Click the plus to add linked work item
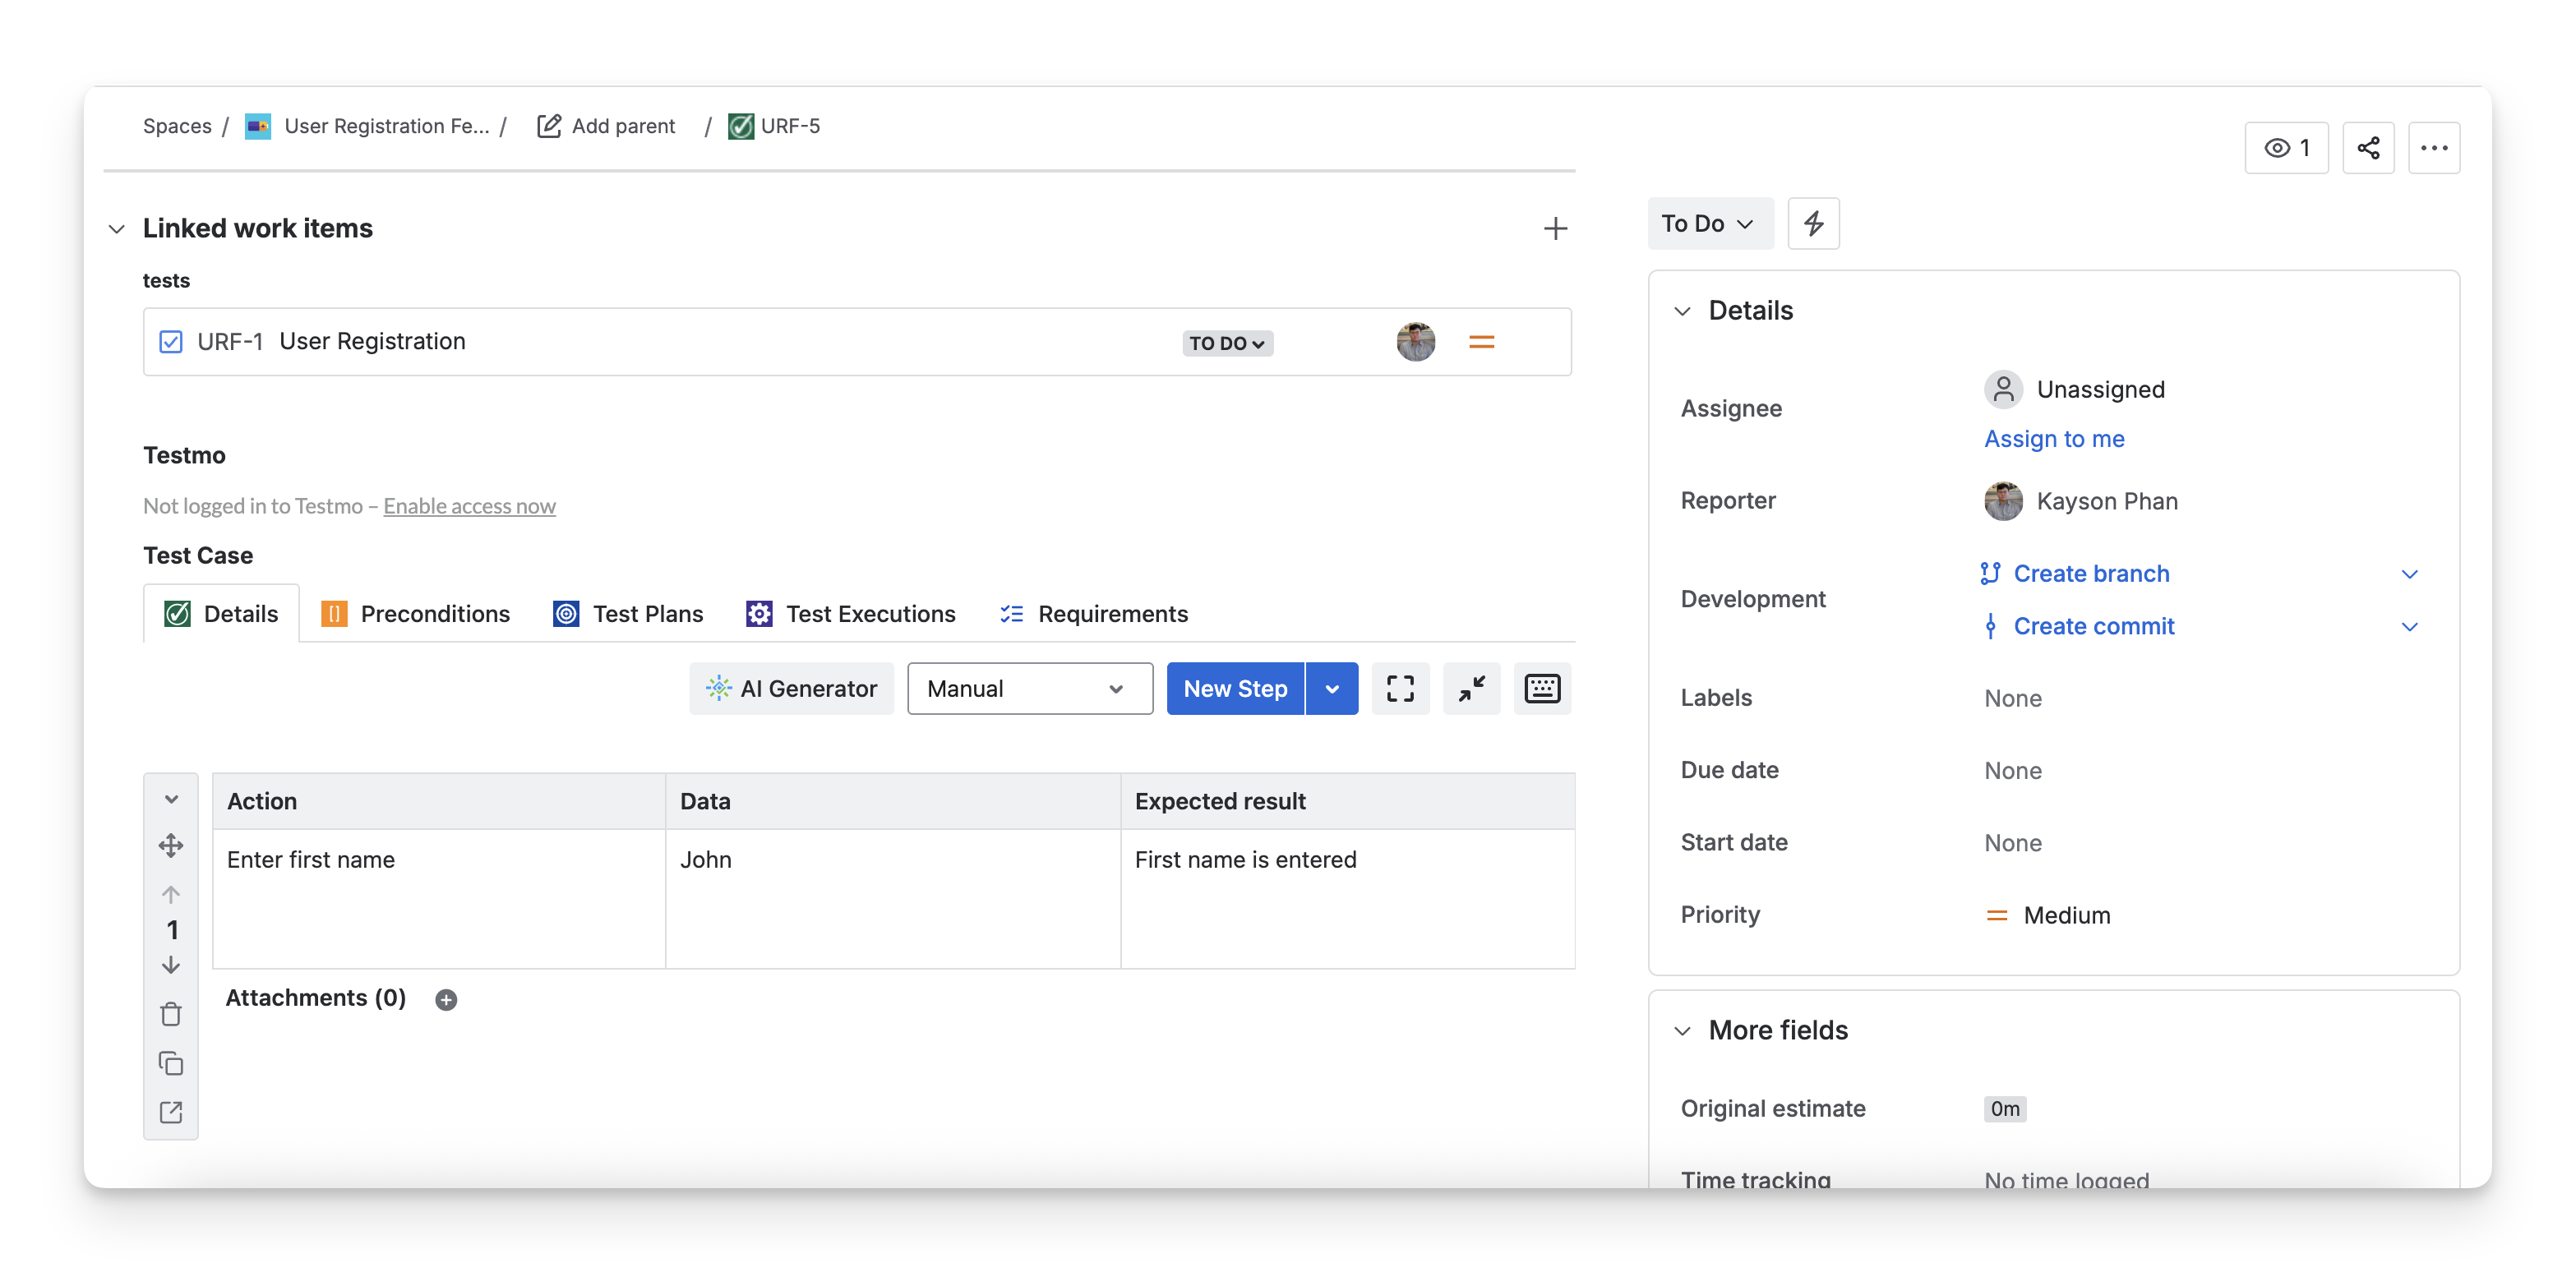This screenshot has height=1272, width=2576. click(1555, 229)
